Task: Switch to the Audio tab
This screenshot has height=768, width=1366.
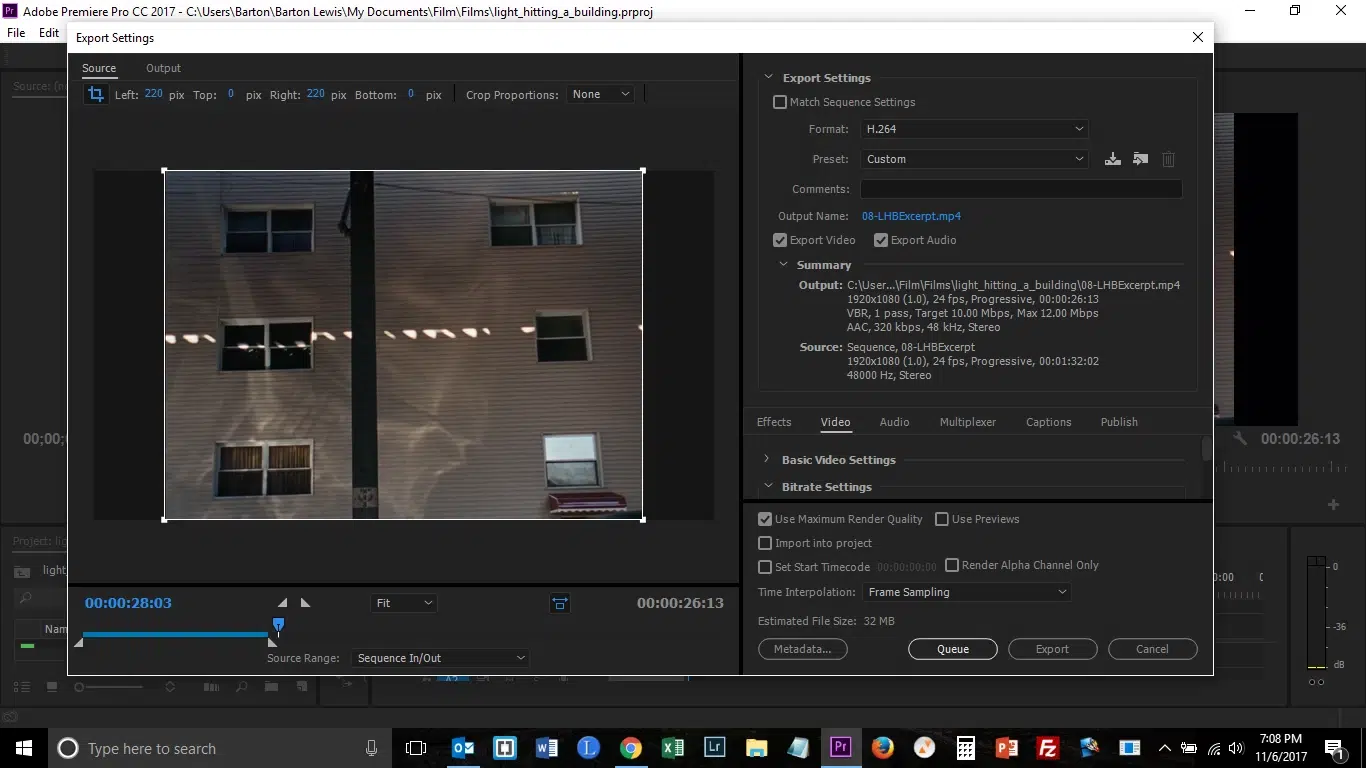Action: pos(894,422)
